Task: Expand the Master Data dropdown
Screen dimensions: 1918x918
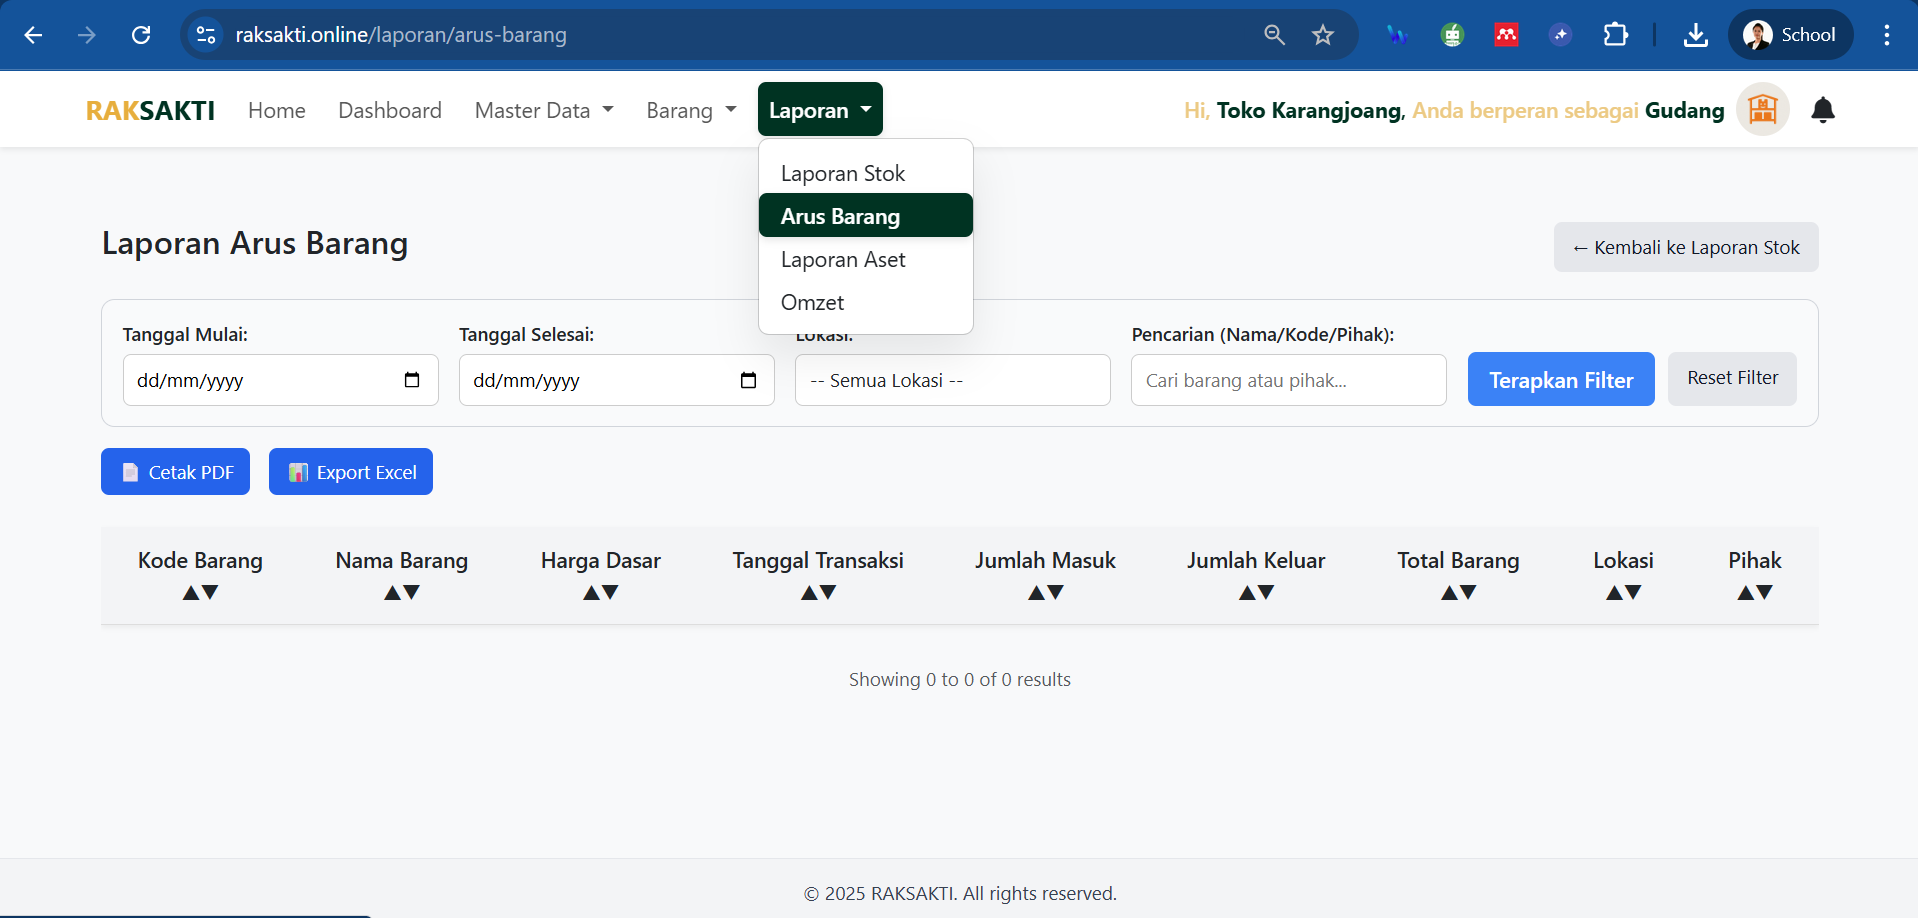Action: (x=544, y=110)
